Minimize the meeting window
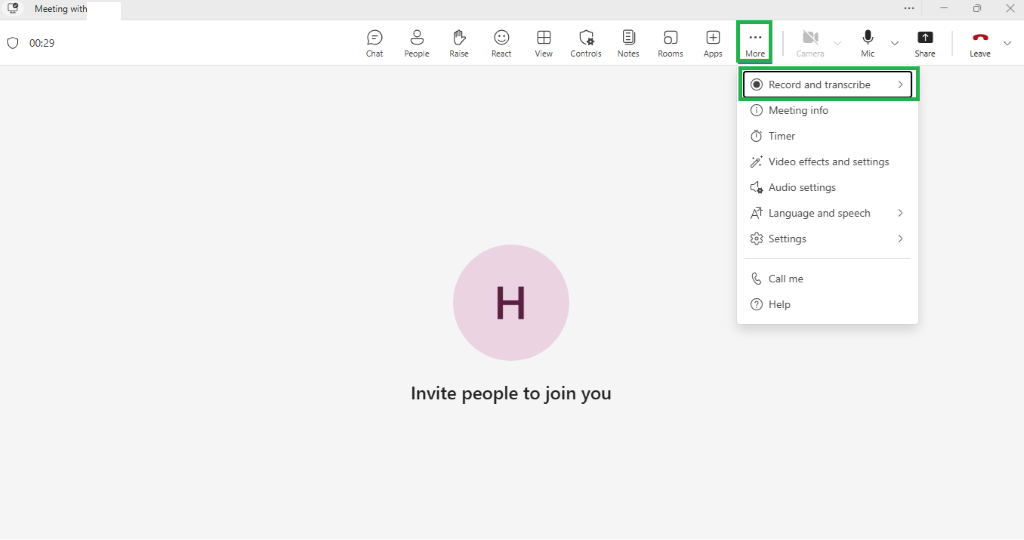Screen dimensions: 1024x540 click(944, 8)
